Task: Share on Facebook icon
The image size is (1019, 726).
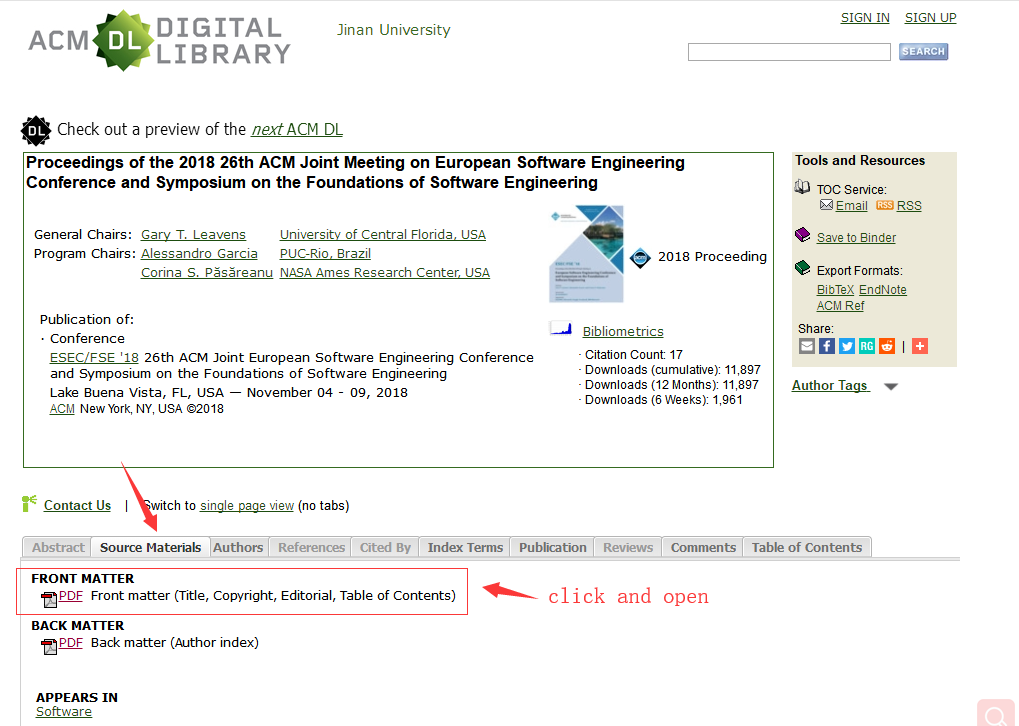Action: point(827,346)
